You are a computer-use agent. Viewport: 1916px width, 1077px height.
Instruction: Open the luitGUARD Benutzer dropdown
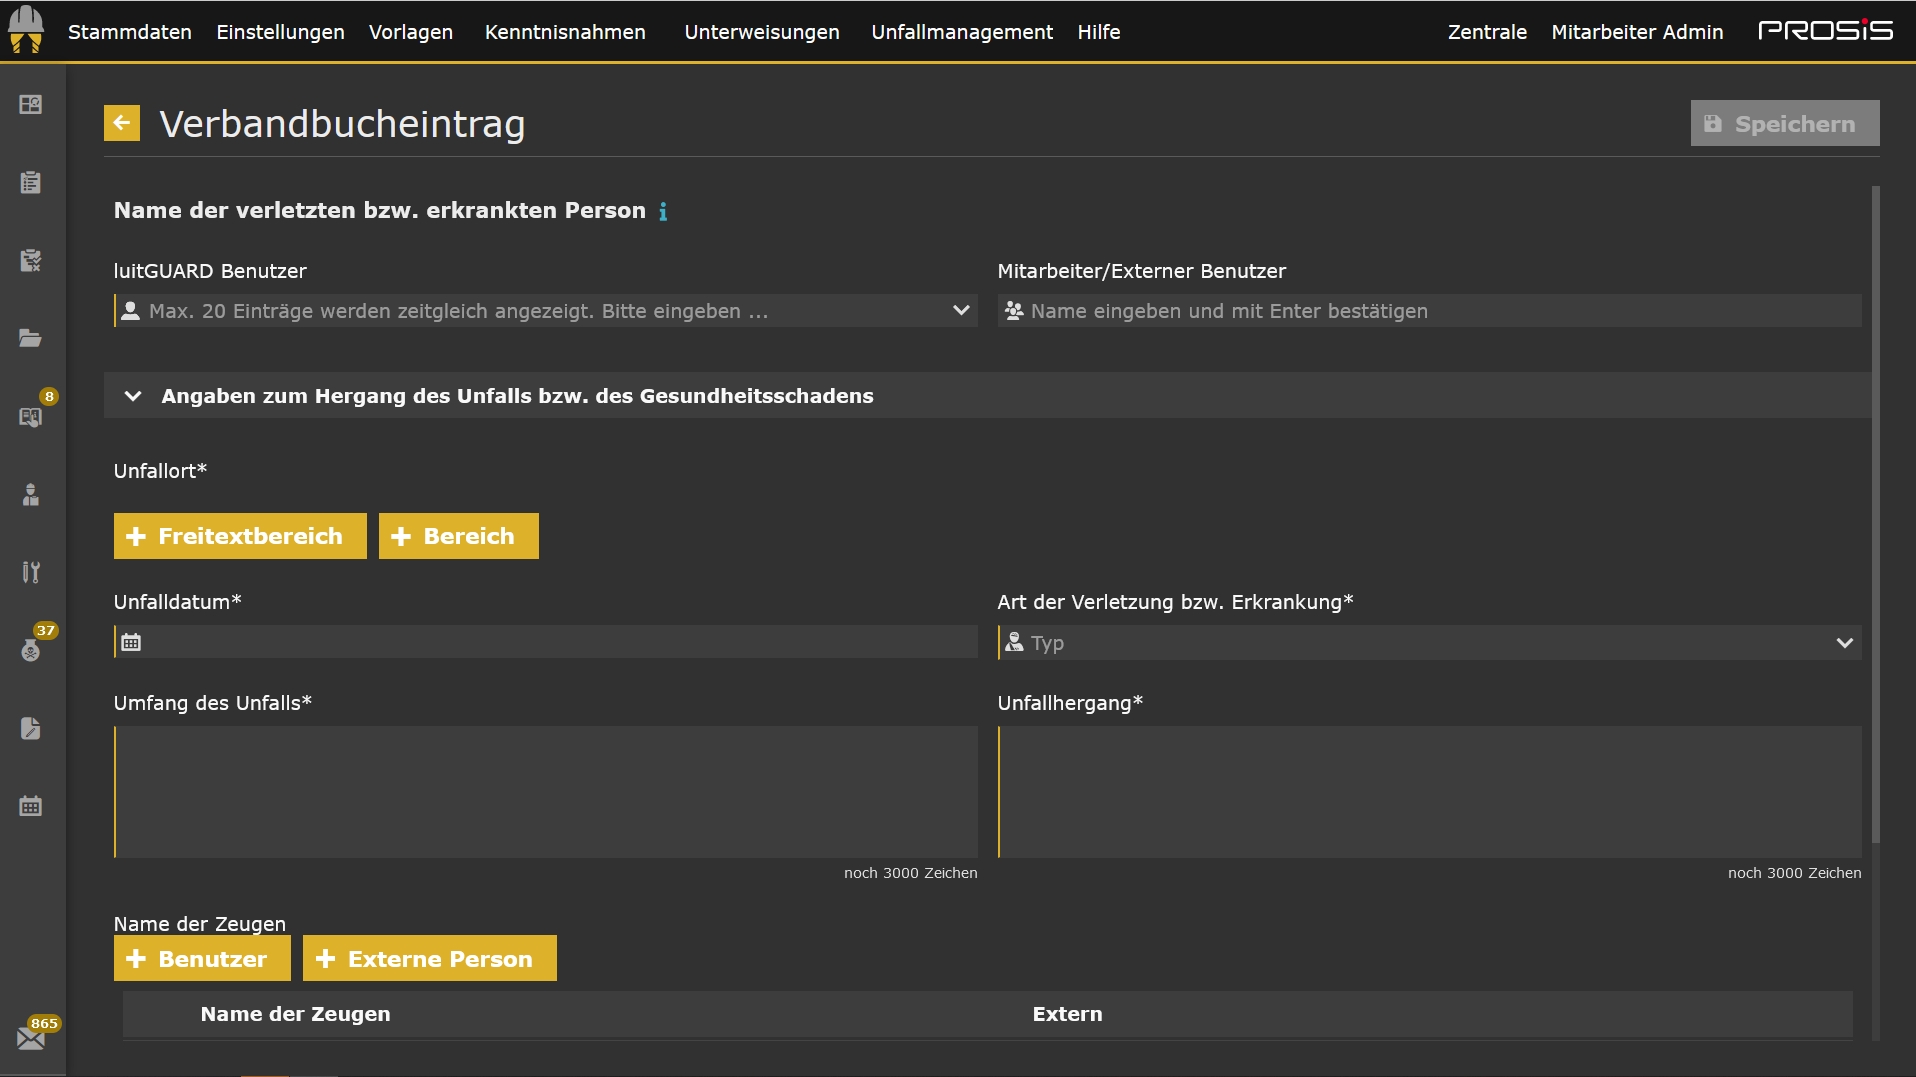click(x=545, y=311)
